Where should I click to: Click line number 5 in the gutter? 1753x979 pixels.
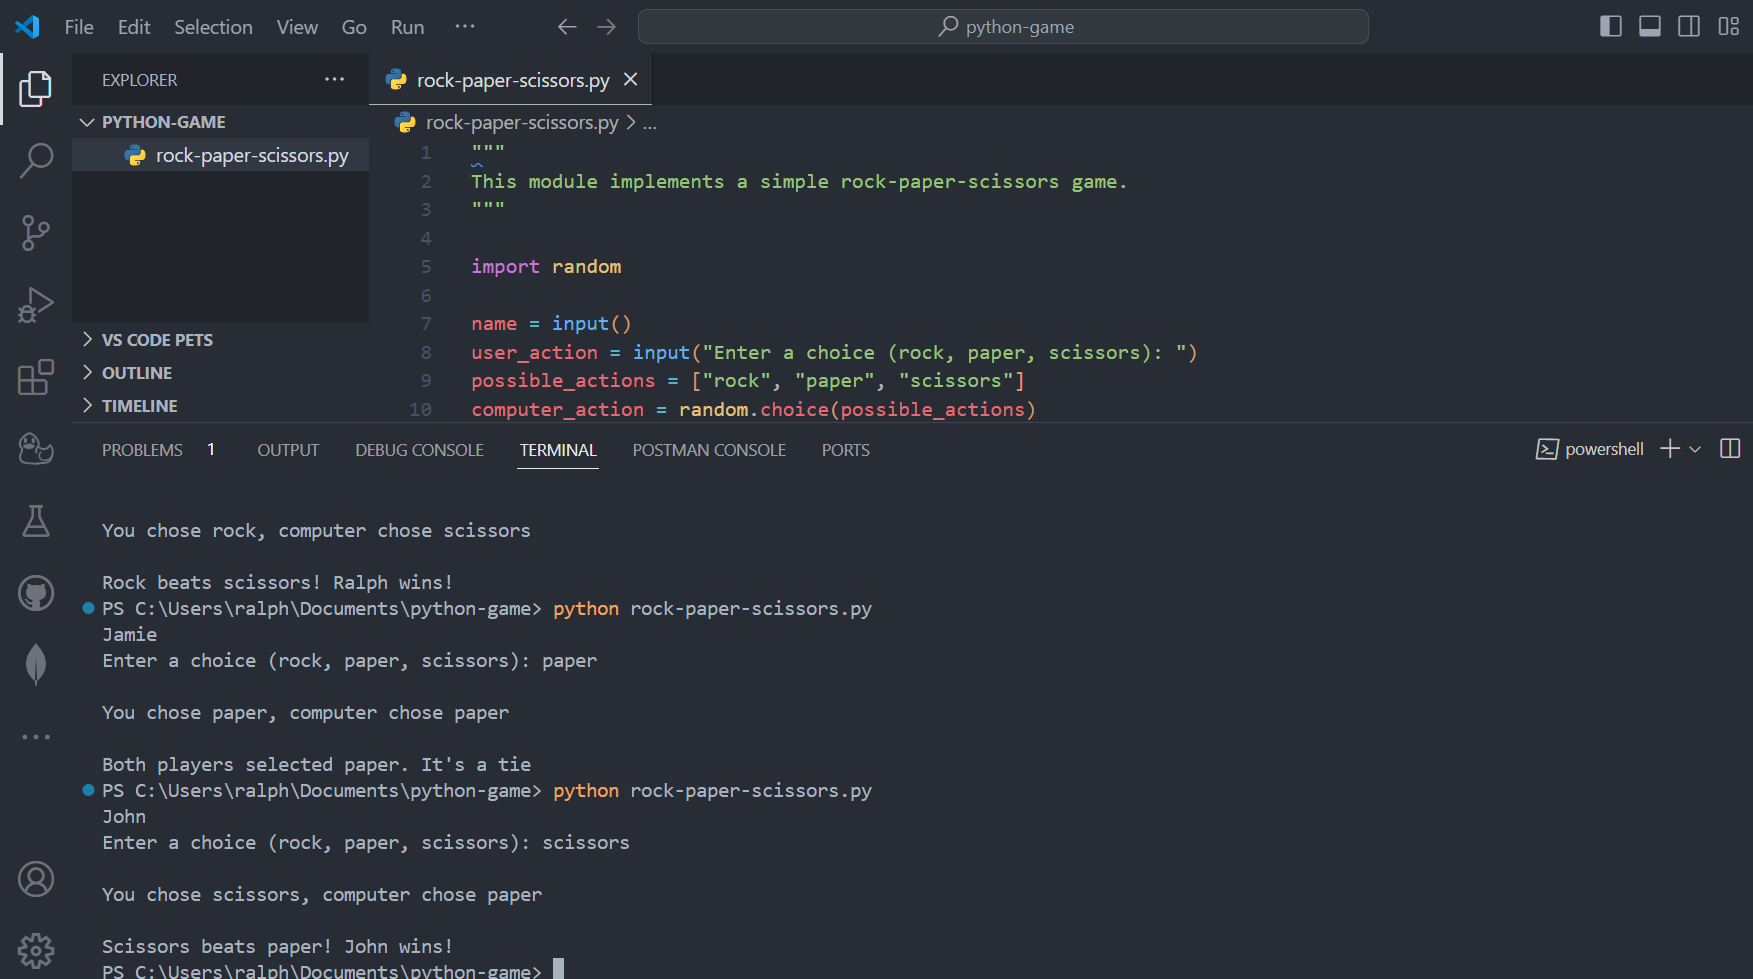(x=426, y=267)
